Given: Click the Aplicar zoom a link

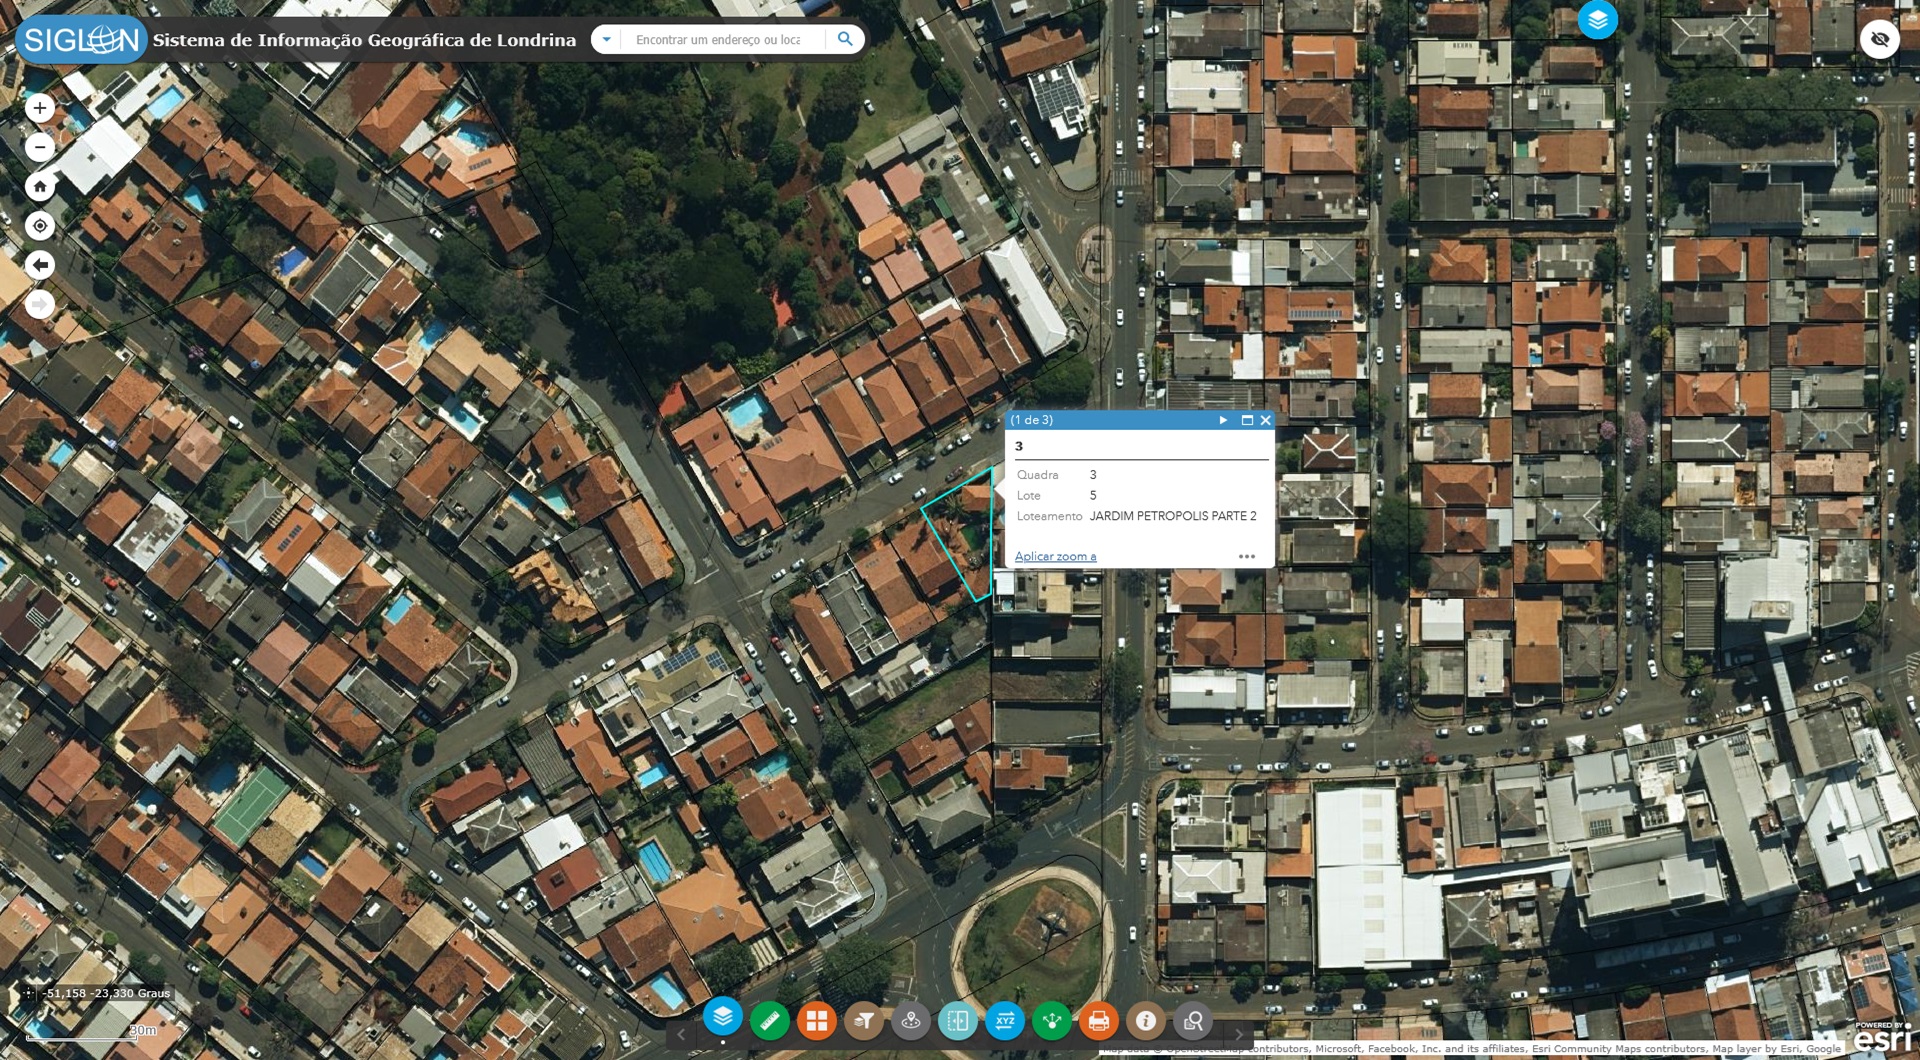Looking at the screenshot, I should pos(1055,556).
